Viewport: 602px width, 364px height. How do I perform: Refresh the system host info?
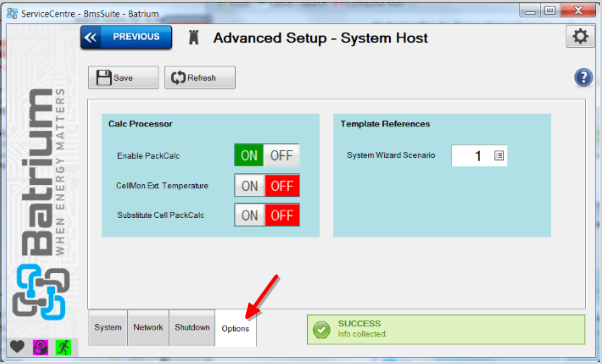200,78
